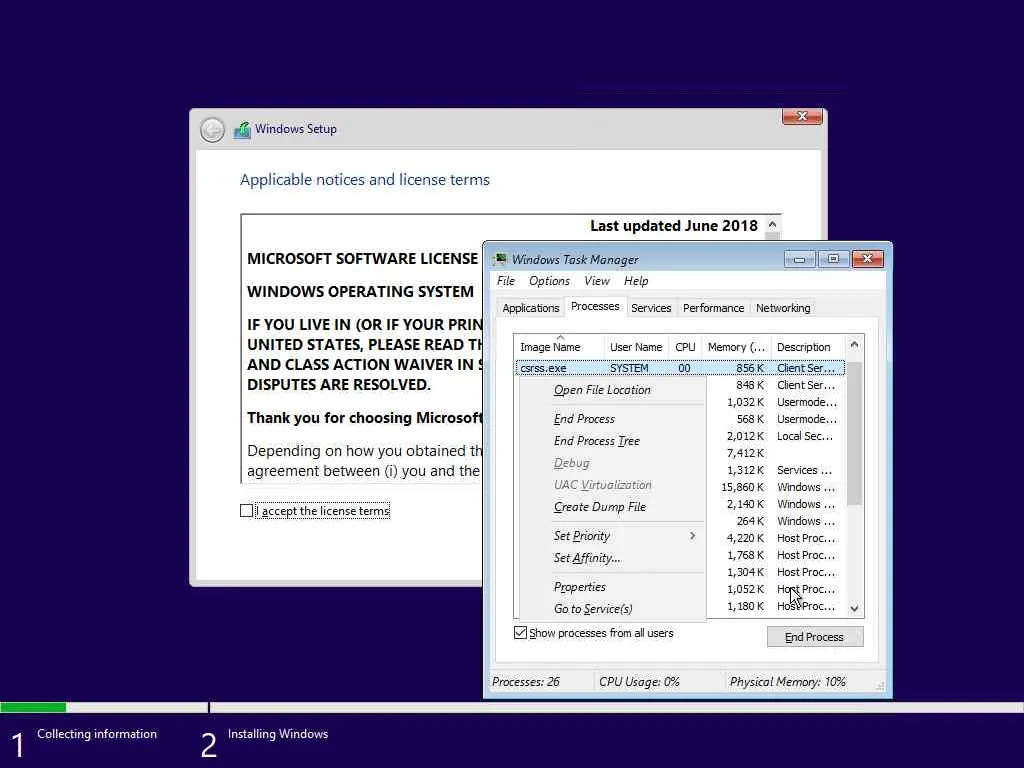Click the Applicable notices and license terms heading
The width and height of the screenshot is (1024, 768).
364,180
